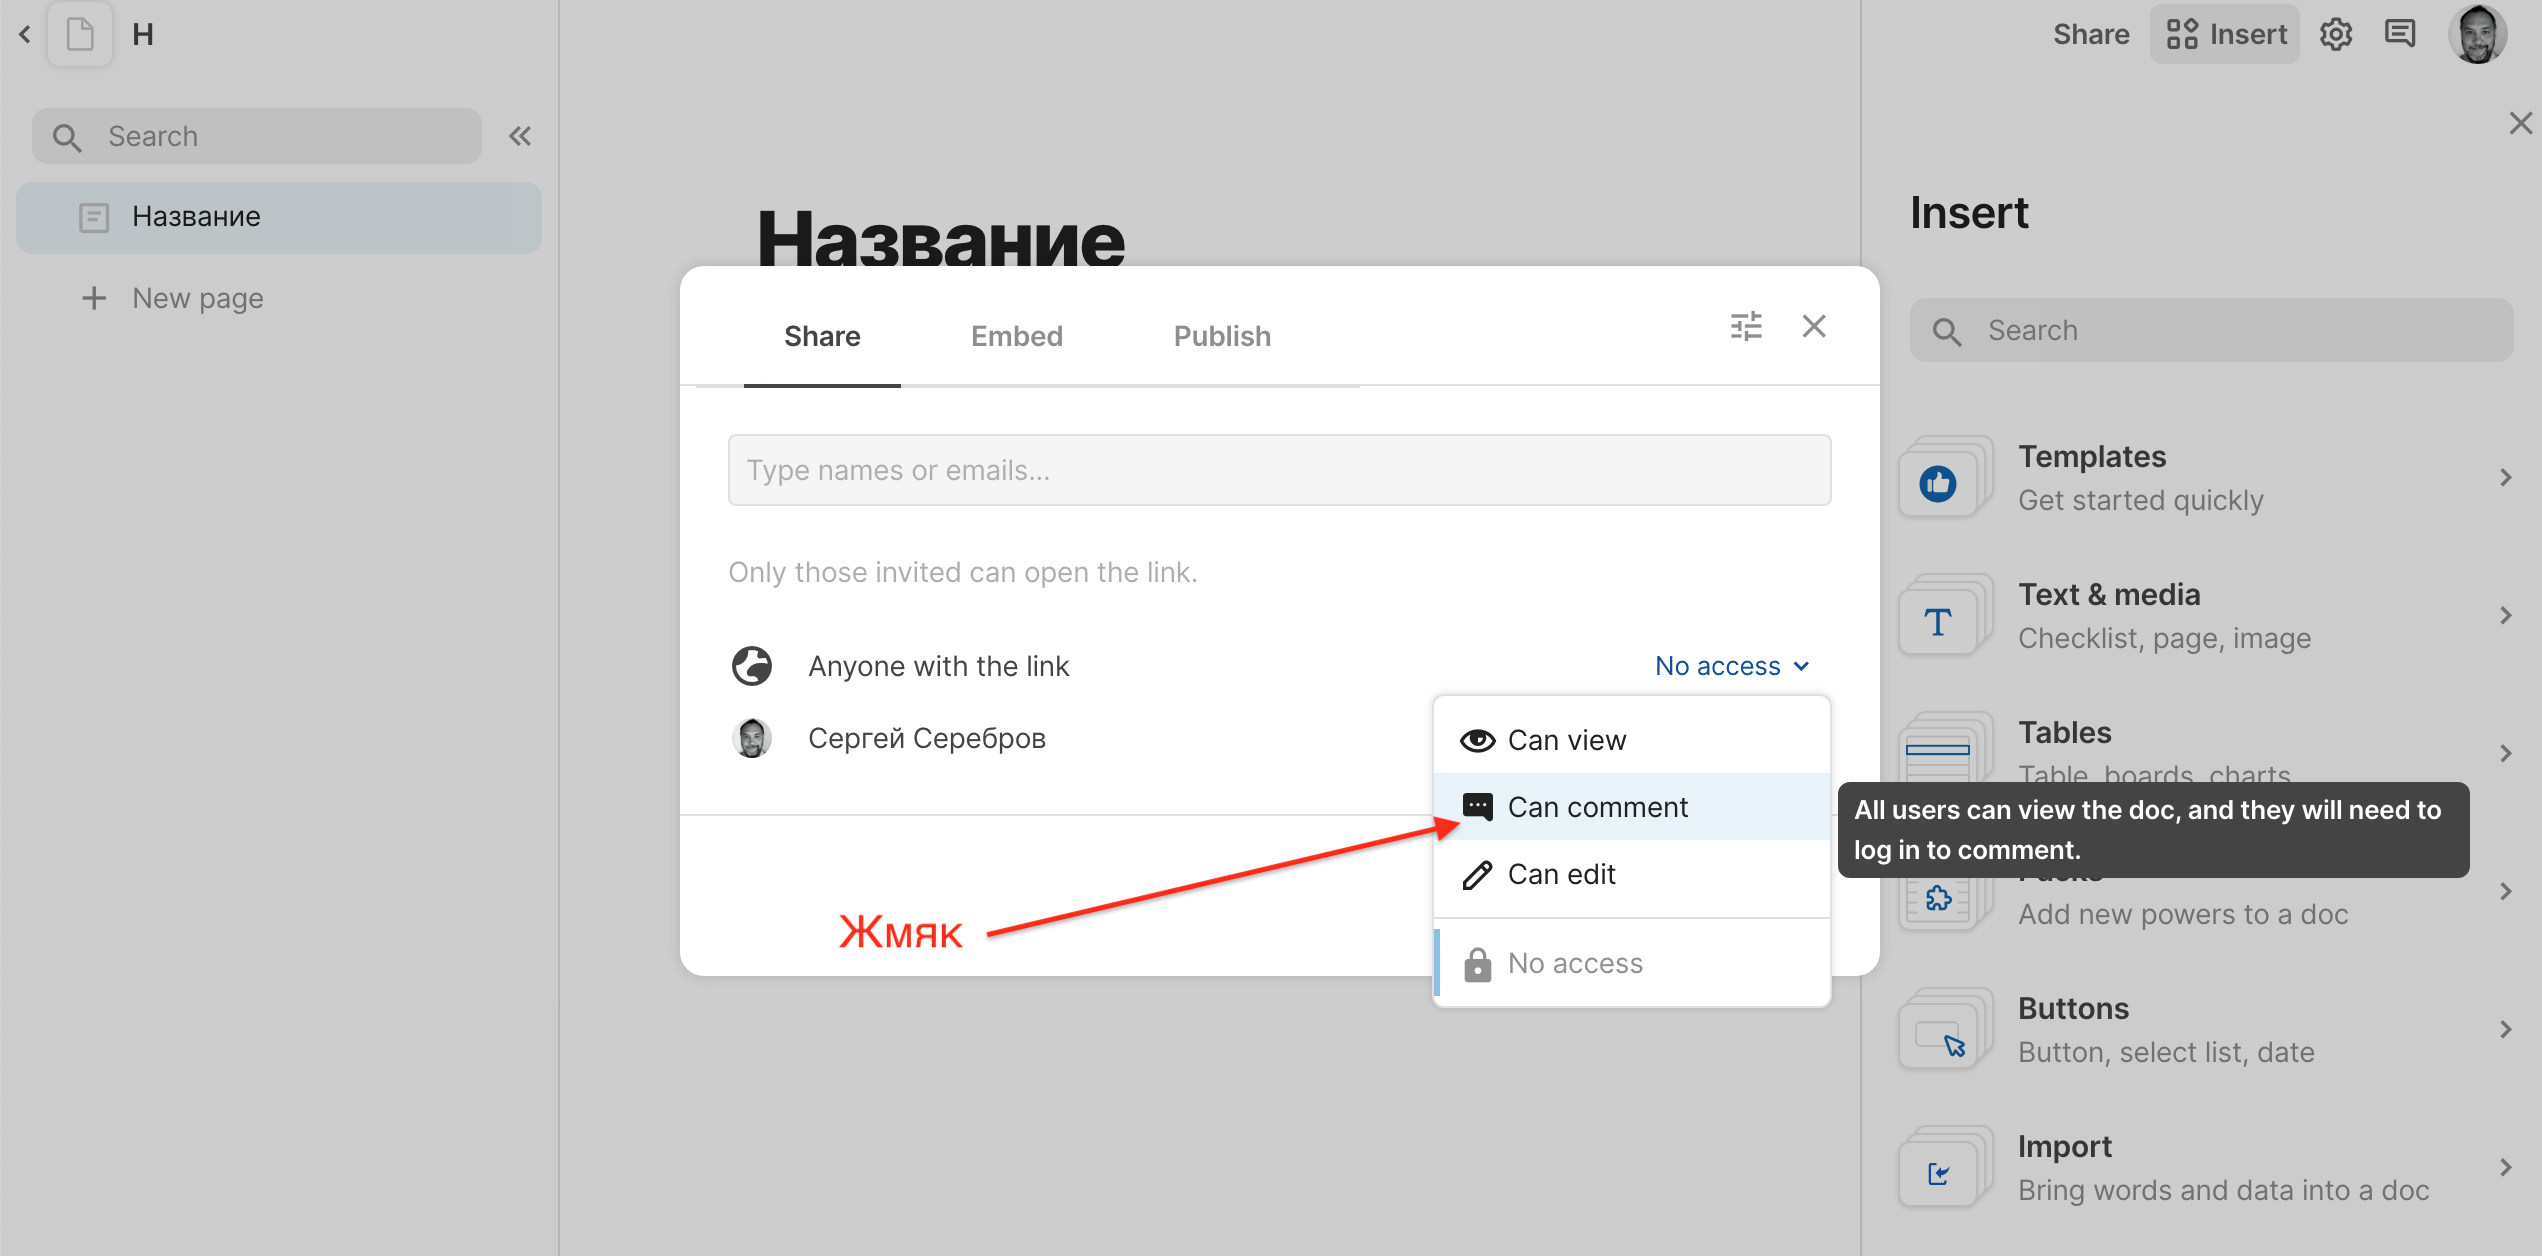Open the share advanced settings sliders icon
Screen dimensions: 2542x1256
1745,326
